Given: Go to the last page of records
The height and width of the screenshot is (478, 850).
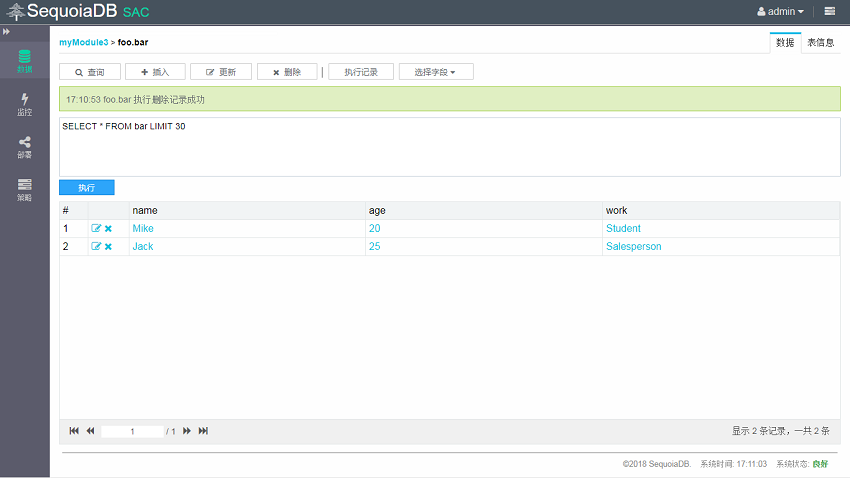Looking at the screenshot, I should pos(203,431).
